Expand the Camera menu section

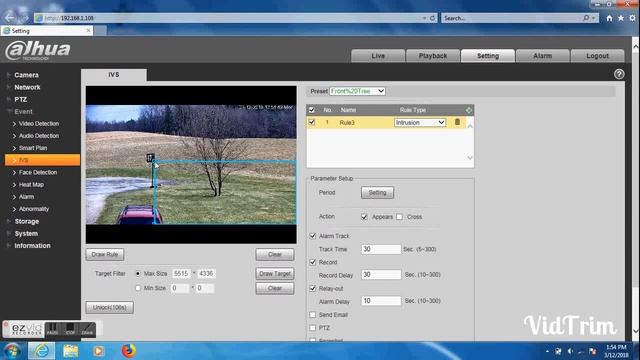[26, 75]
